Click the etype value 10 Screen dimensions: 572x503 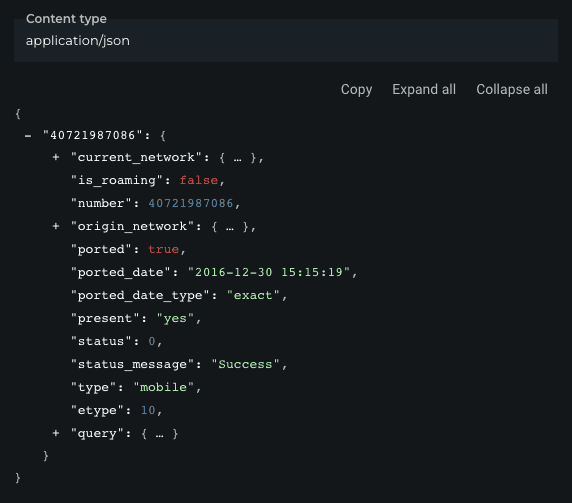coord(148,410)
